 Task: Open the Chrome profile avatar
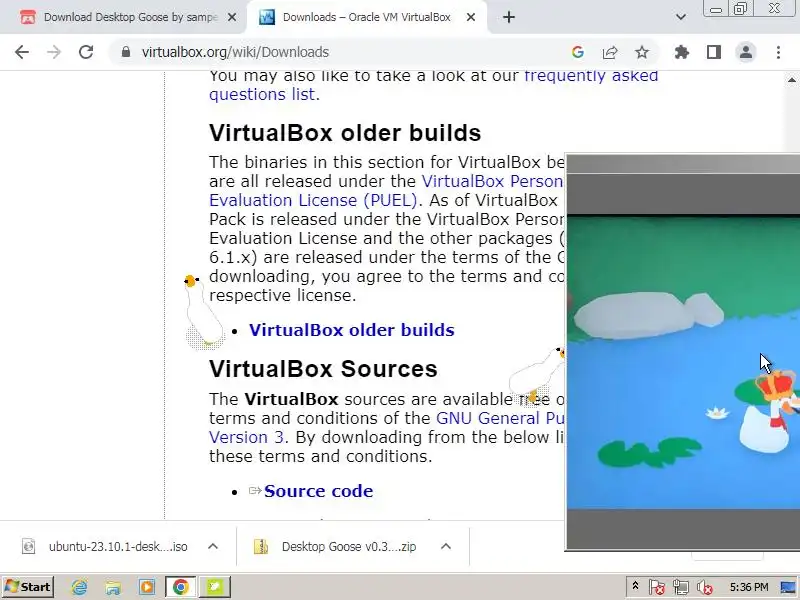click(745, 52)
